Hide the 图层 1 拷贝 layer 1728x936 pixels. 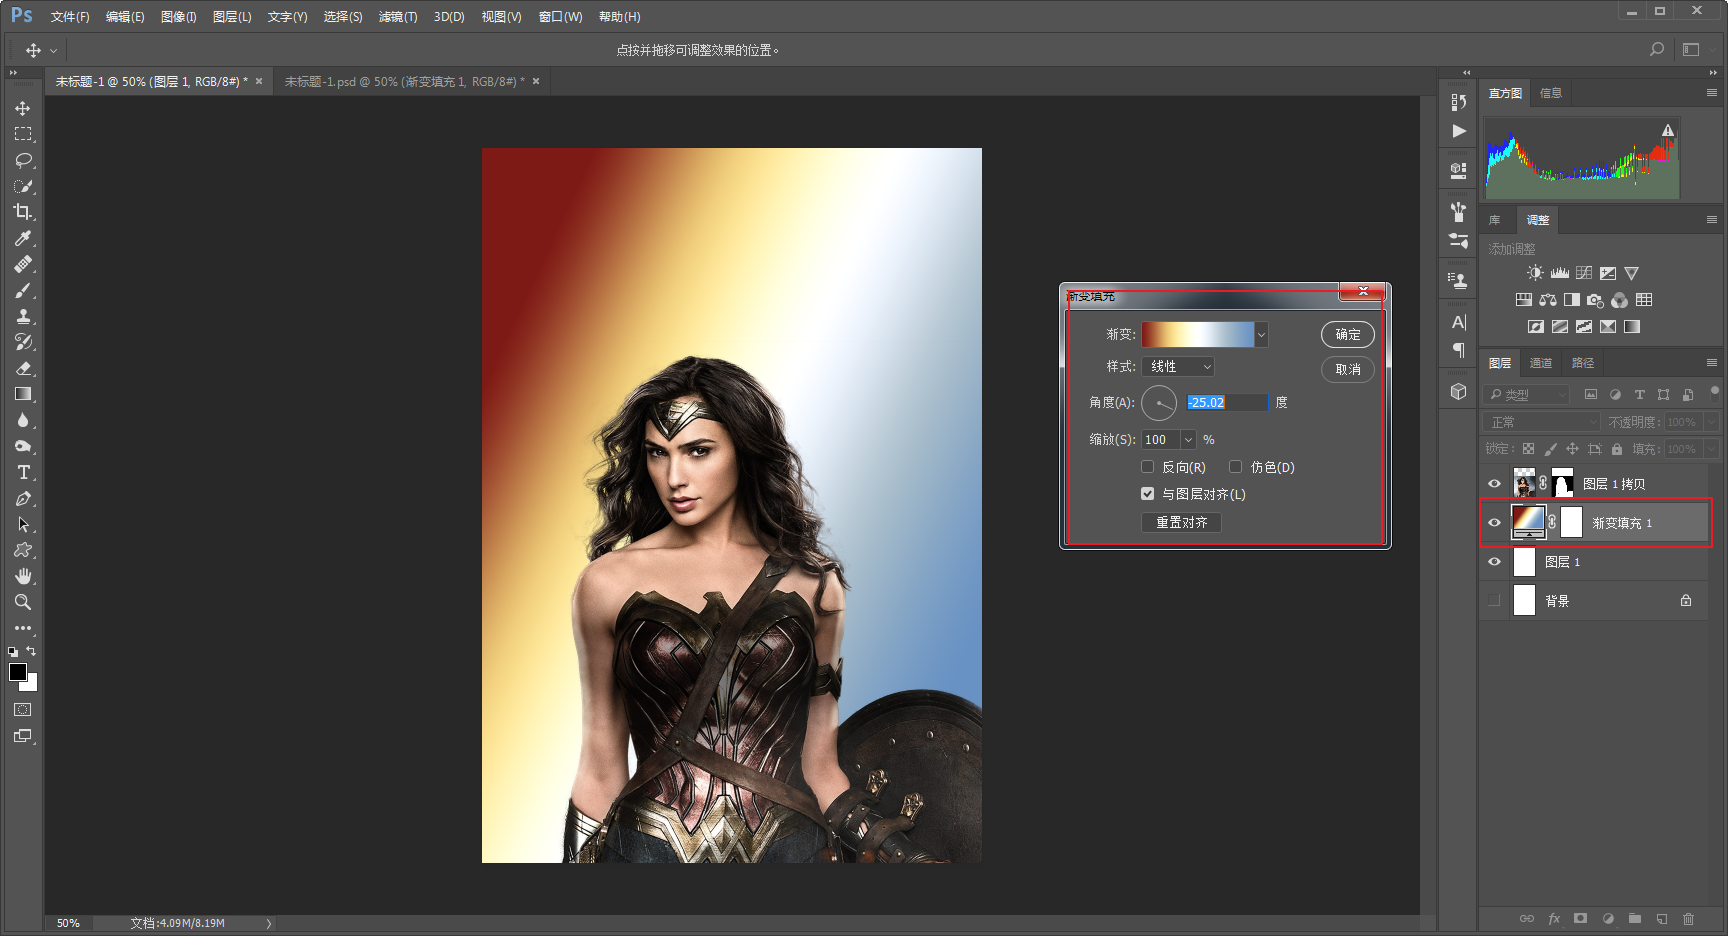pyautogui.click(x=1494, y=484)
